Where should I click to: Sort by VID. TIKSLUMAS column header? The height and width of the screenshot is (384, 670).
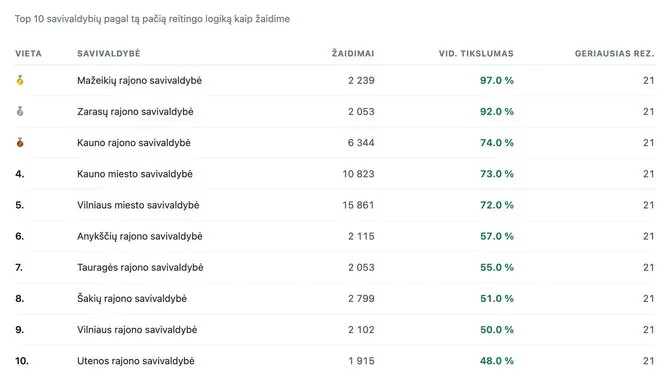[476, 53]
